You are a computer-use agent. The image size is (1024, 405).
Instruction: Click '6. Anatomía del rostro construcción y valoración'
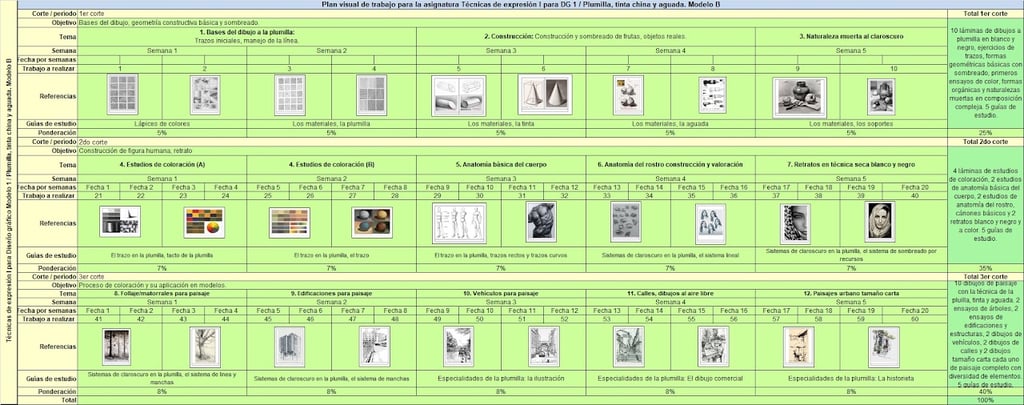tap(671, 165)
